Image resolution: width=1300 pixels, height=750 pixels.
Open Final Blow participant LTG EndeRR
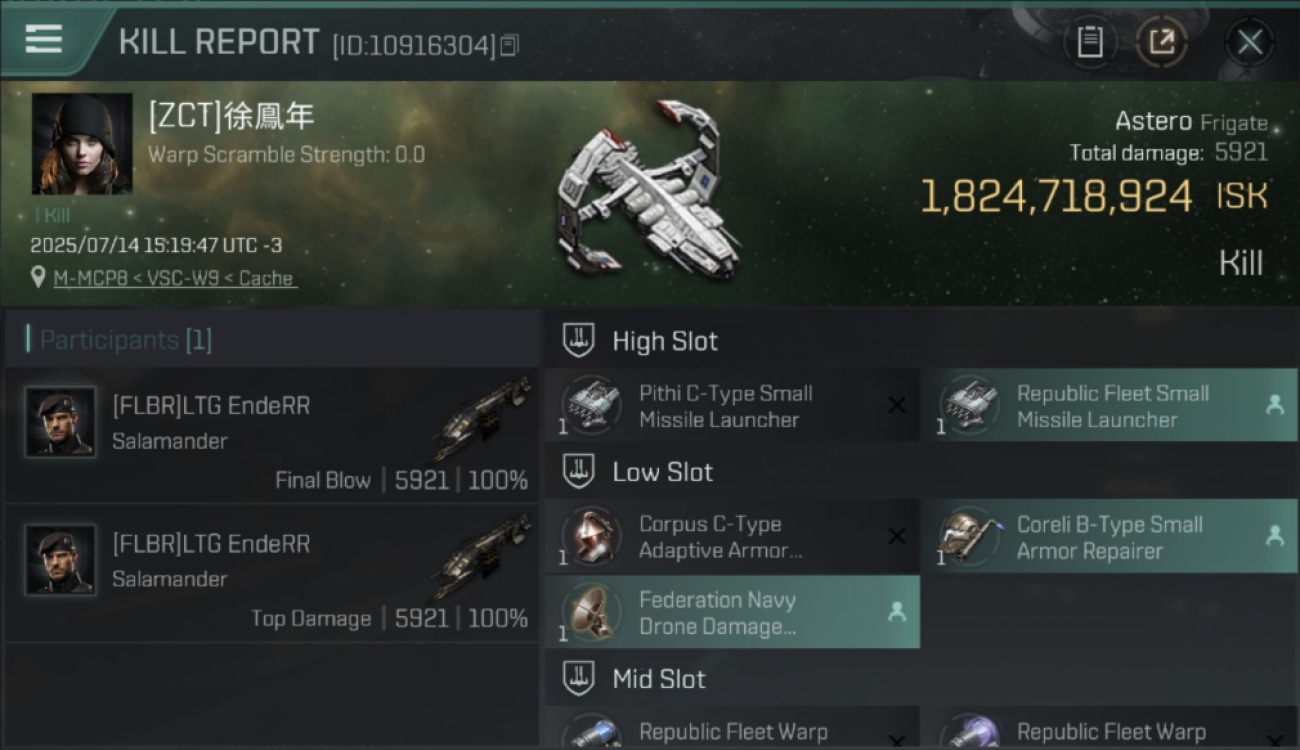pyautogui.click(x=272, y=435)
